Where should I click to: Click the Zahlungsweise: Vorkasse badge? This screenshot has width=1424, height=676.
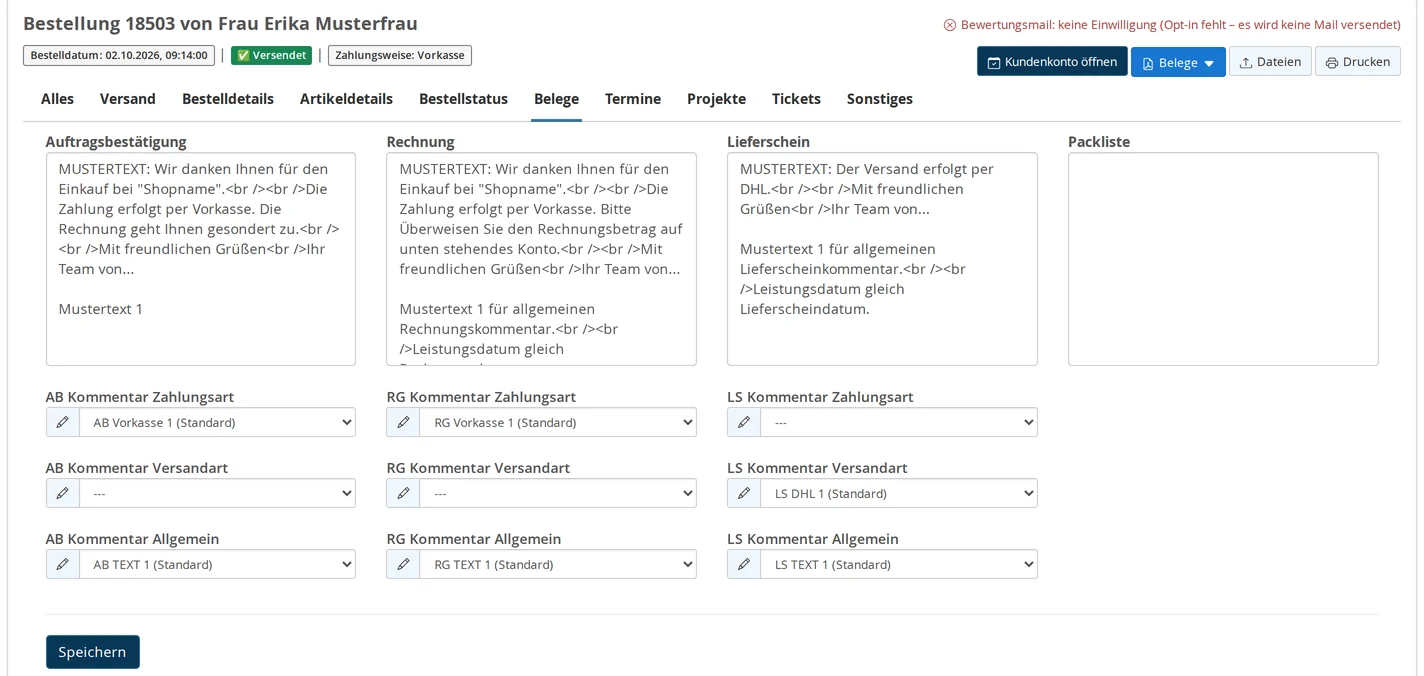click(400, 56)
